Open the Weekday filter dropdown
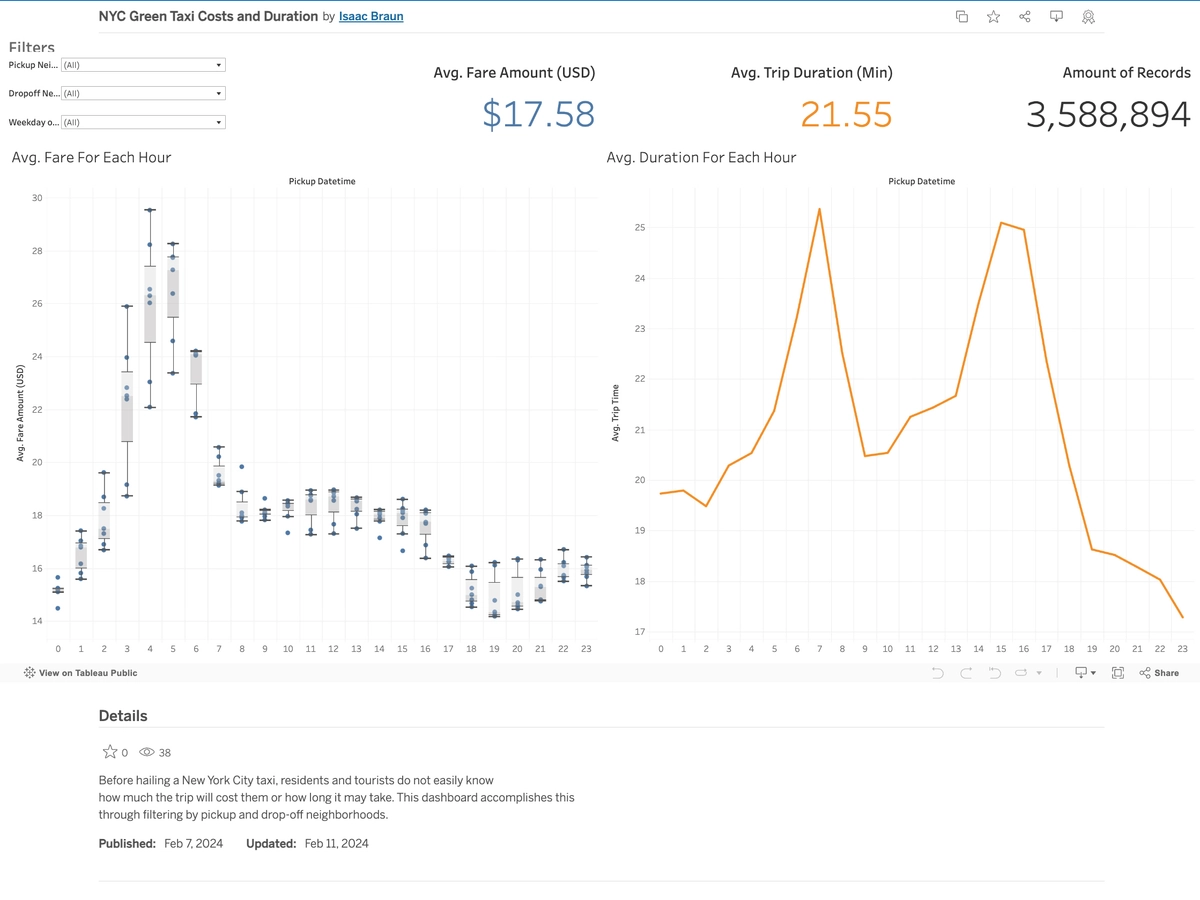Screen dimensions: 1200x900 click(x=143, y=122)
